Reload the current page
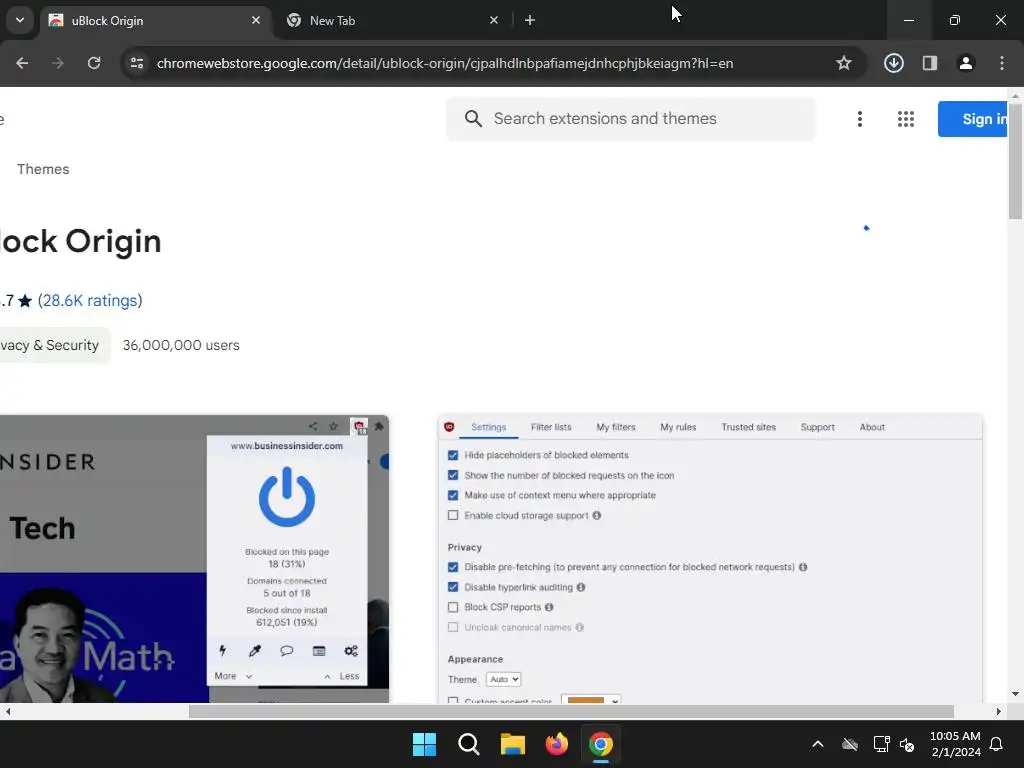The width and height of the screenshot is (1024, 768). [94, 63]
